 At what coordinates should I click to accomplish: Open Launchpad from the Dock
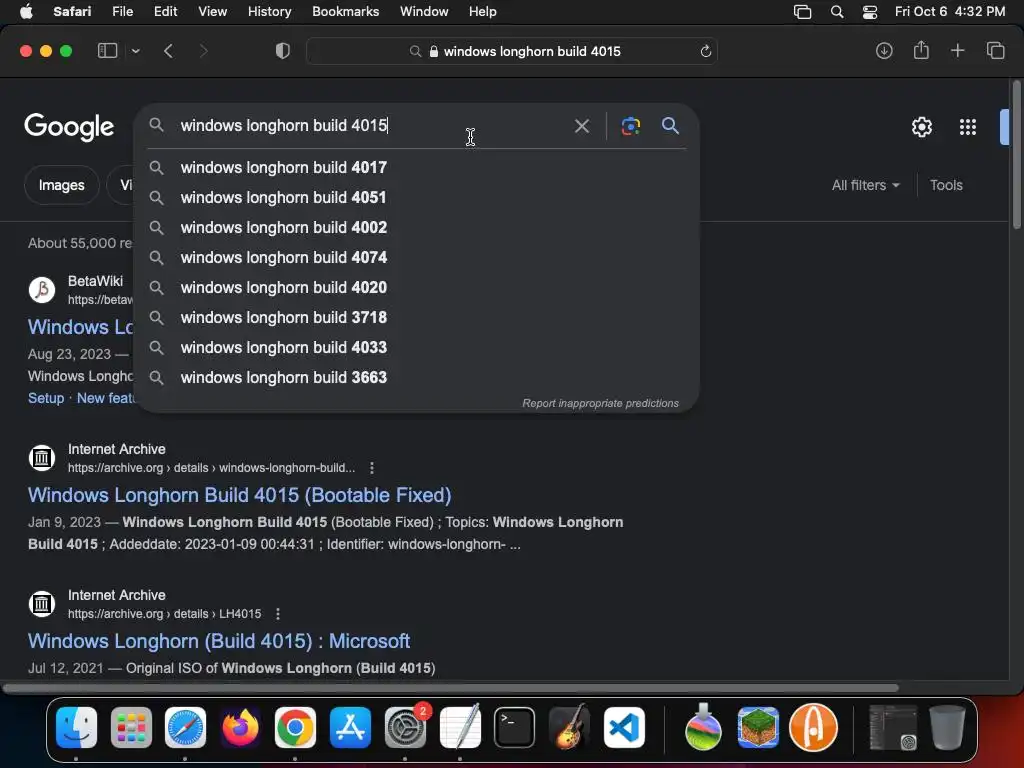131,727
